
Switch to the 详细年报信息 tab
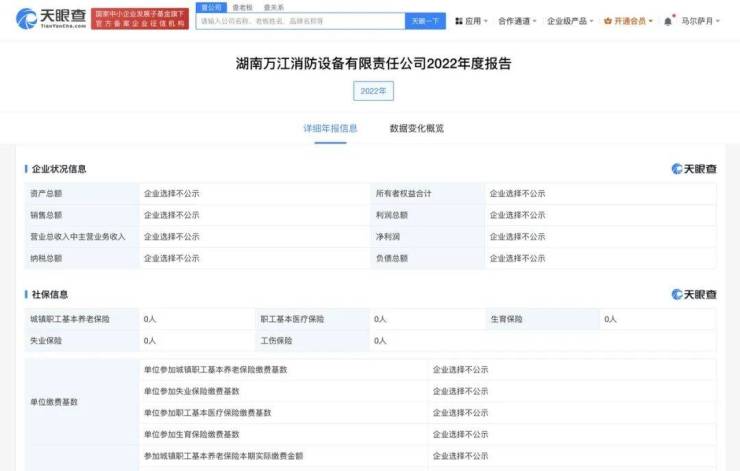click(x=330, y=128)
